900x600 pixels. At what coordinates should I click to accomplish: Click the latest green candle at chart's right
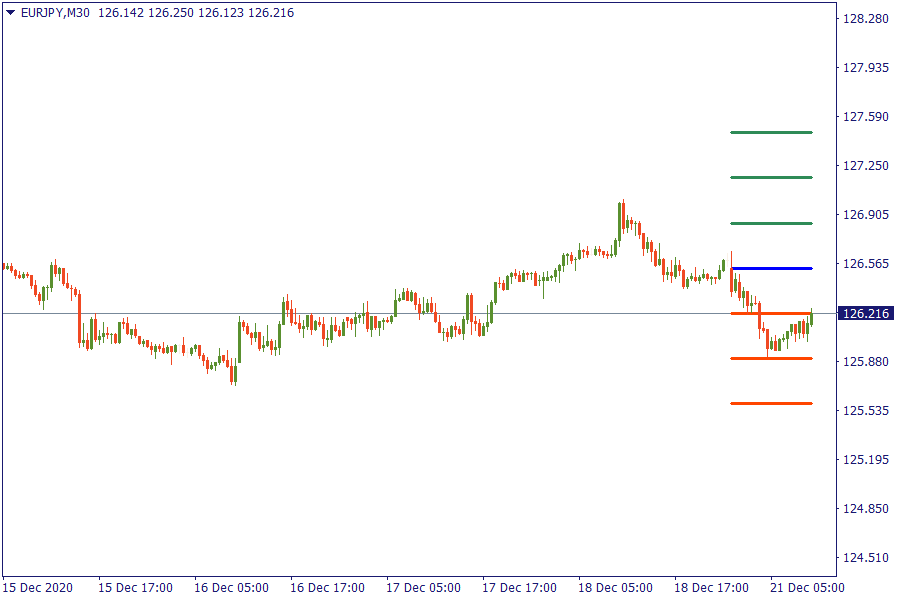[811, 319]
